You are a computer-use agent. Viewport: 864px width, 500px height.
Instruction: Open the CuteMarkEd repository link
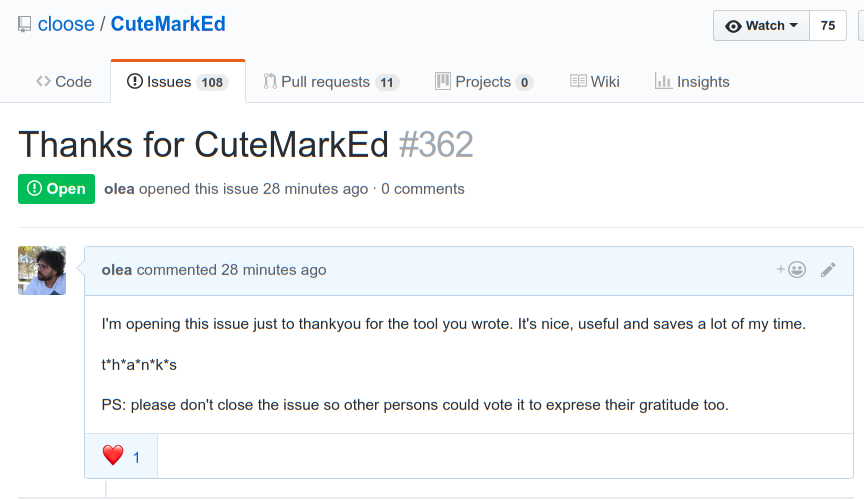[168, 24]
